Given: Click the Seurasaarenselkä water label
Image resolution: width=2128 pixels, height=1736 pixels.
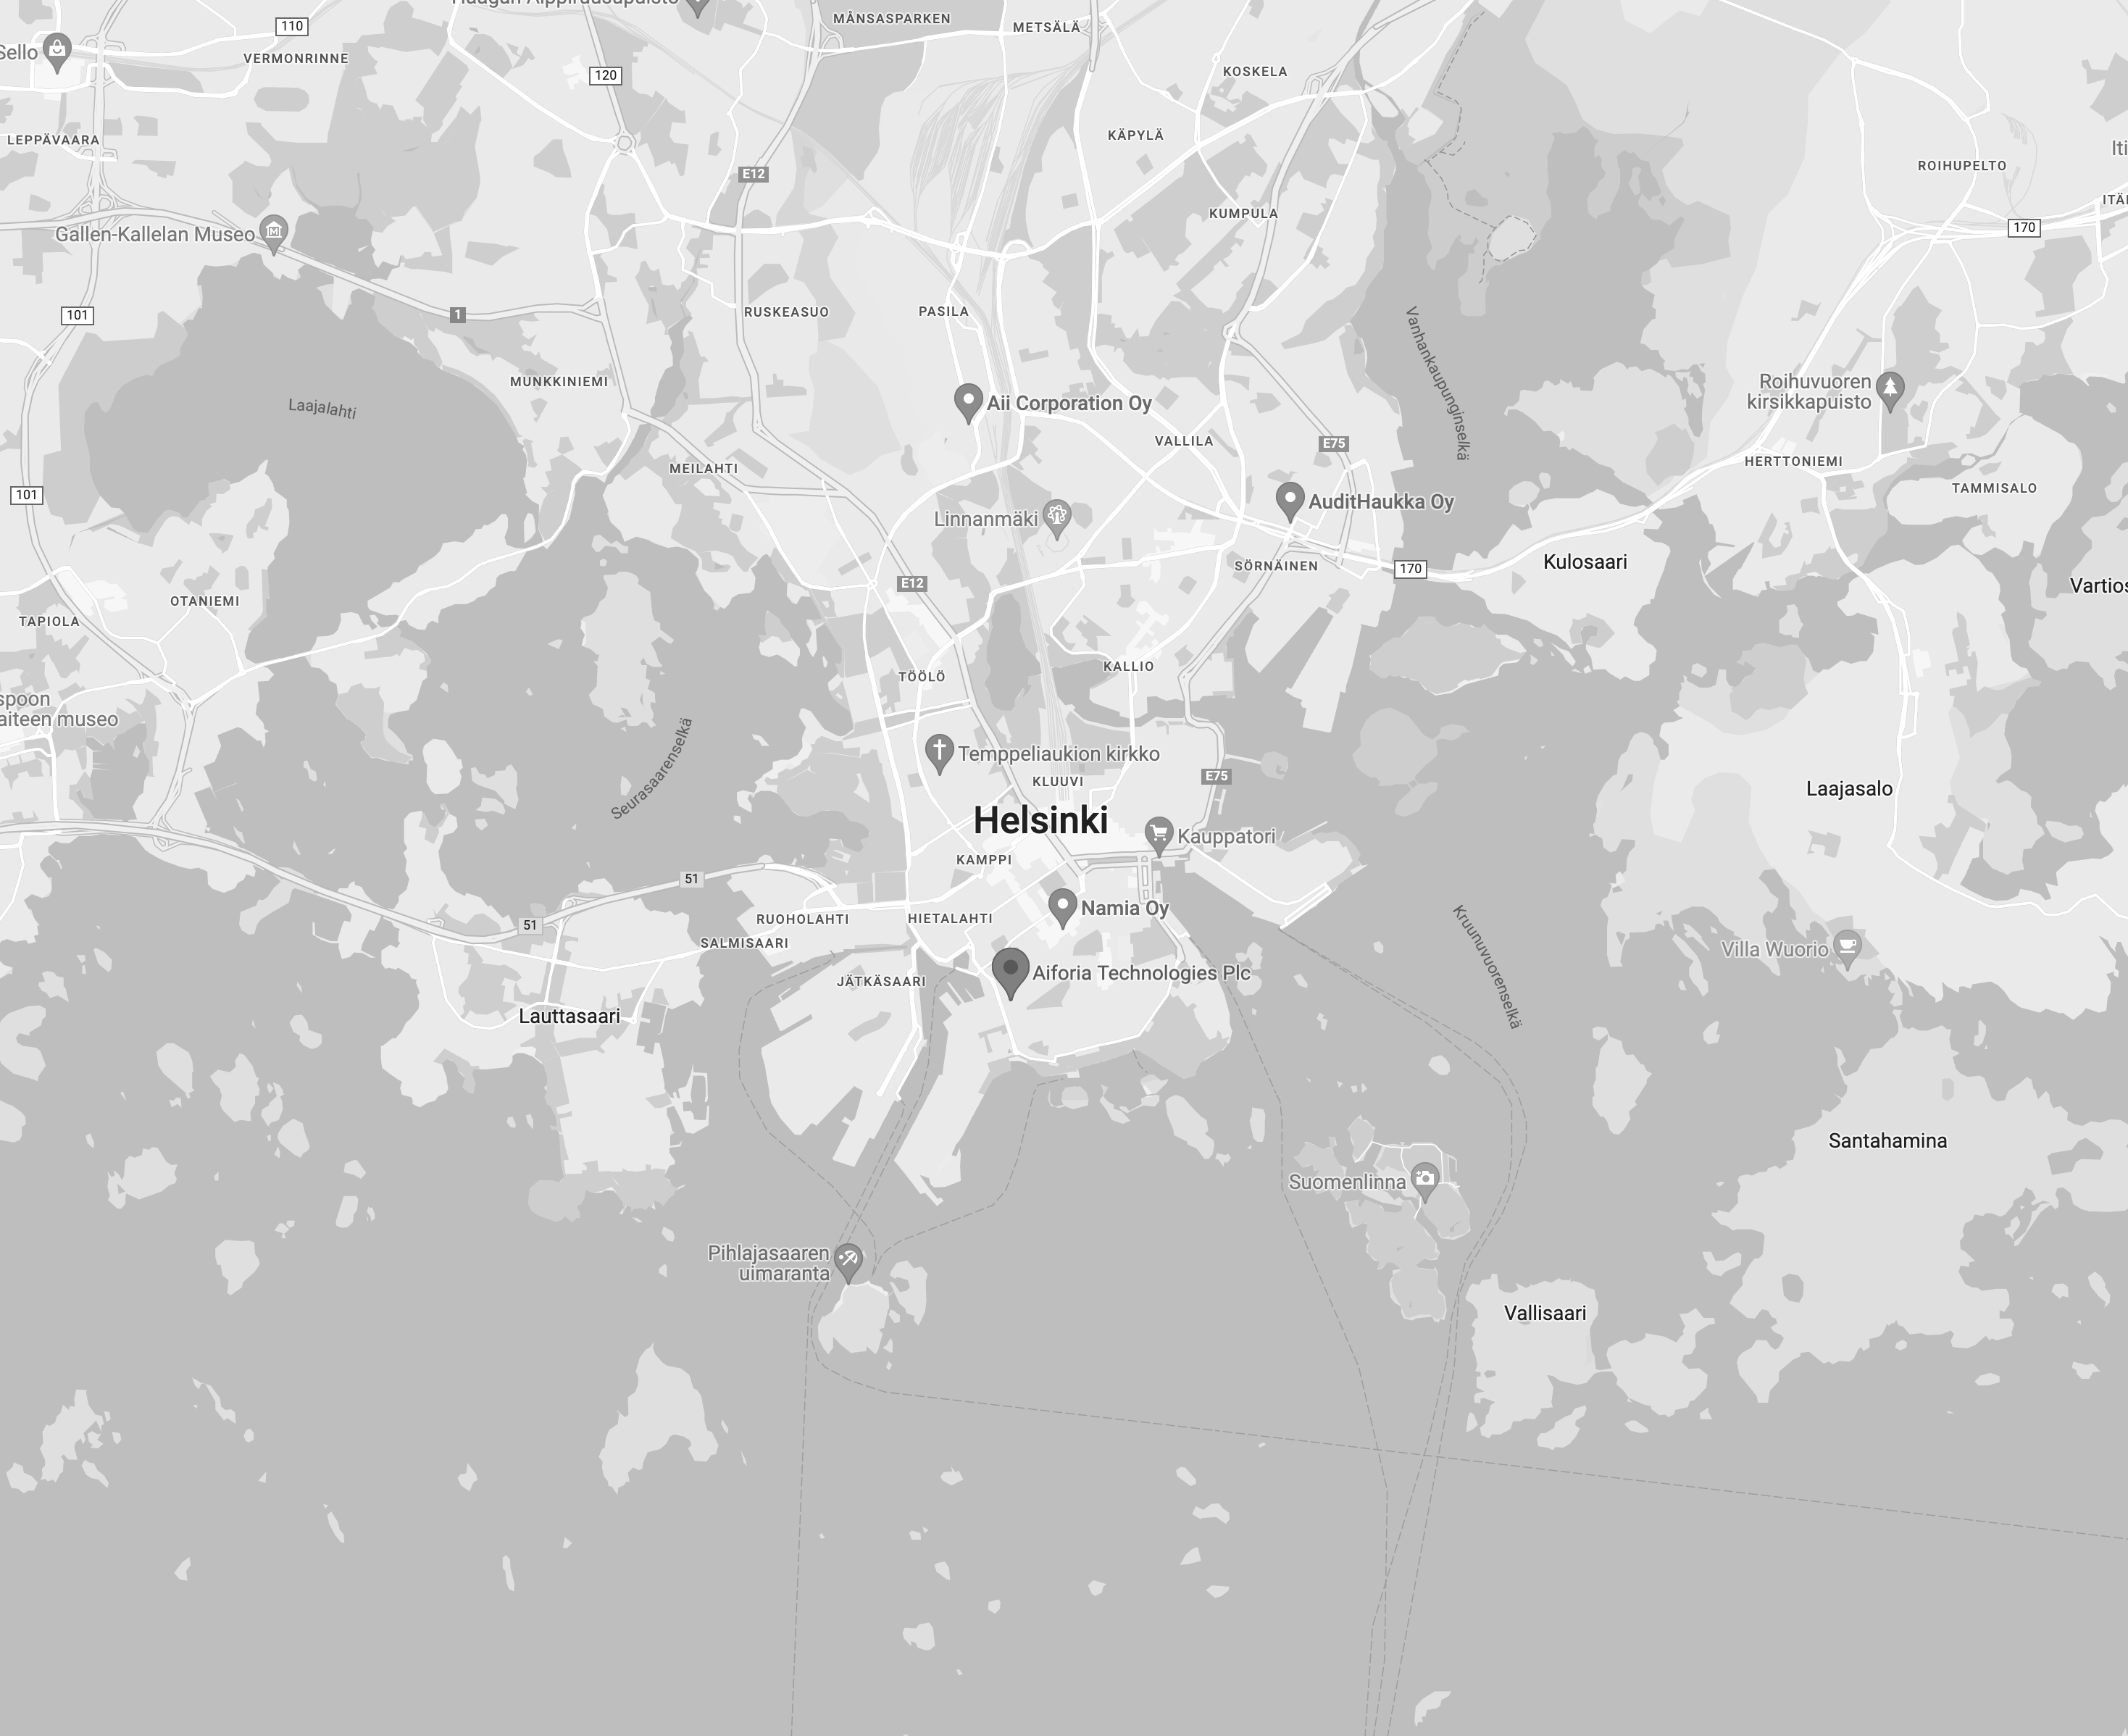Looking at the screenshot, I should (652, 768).
